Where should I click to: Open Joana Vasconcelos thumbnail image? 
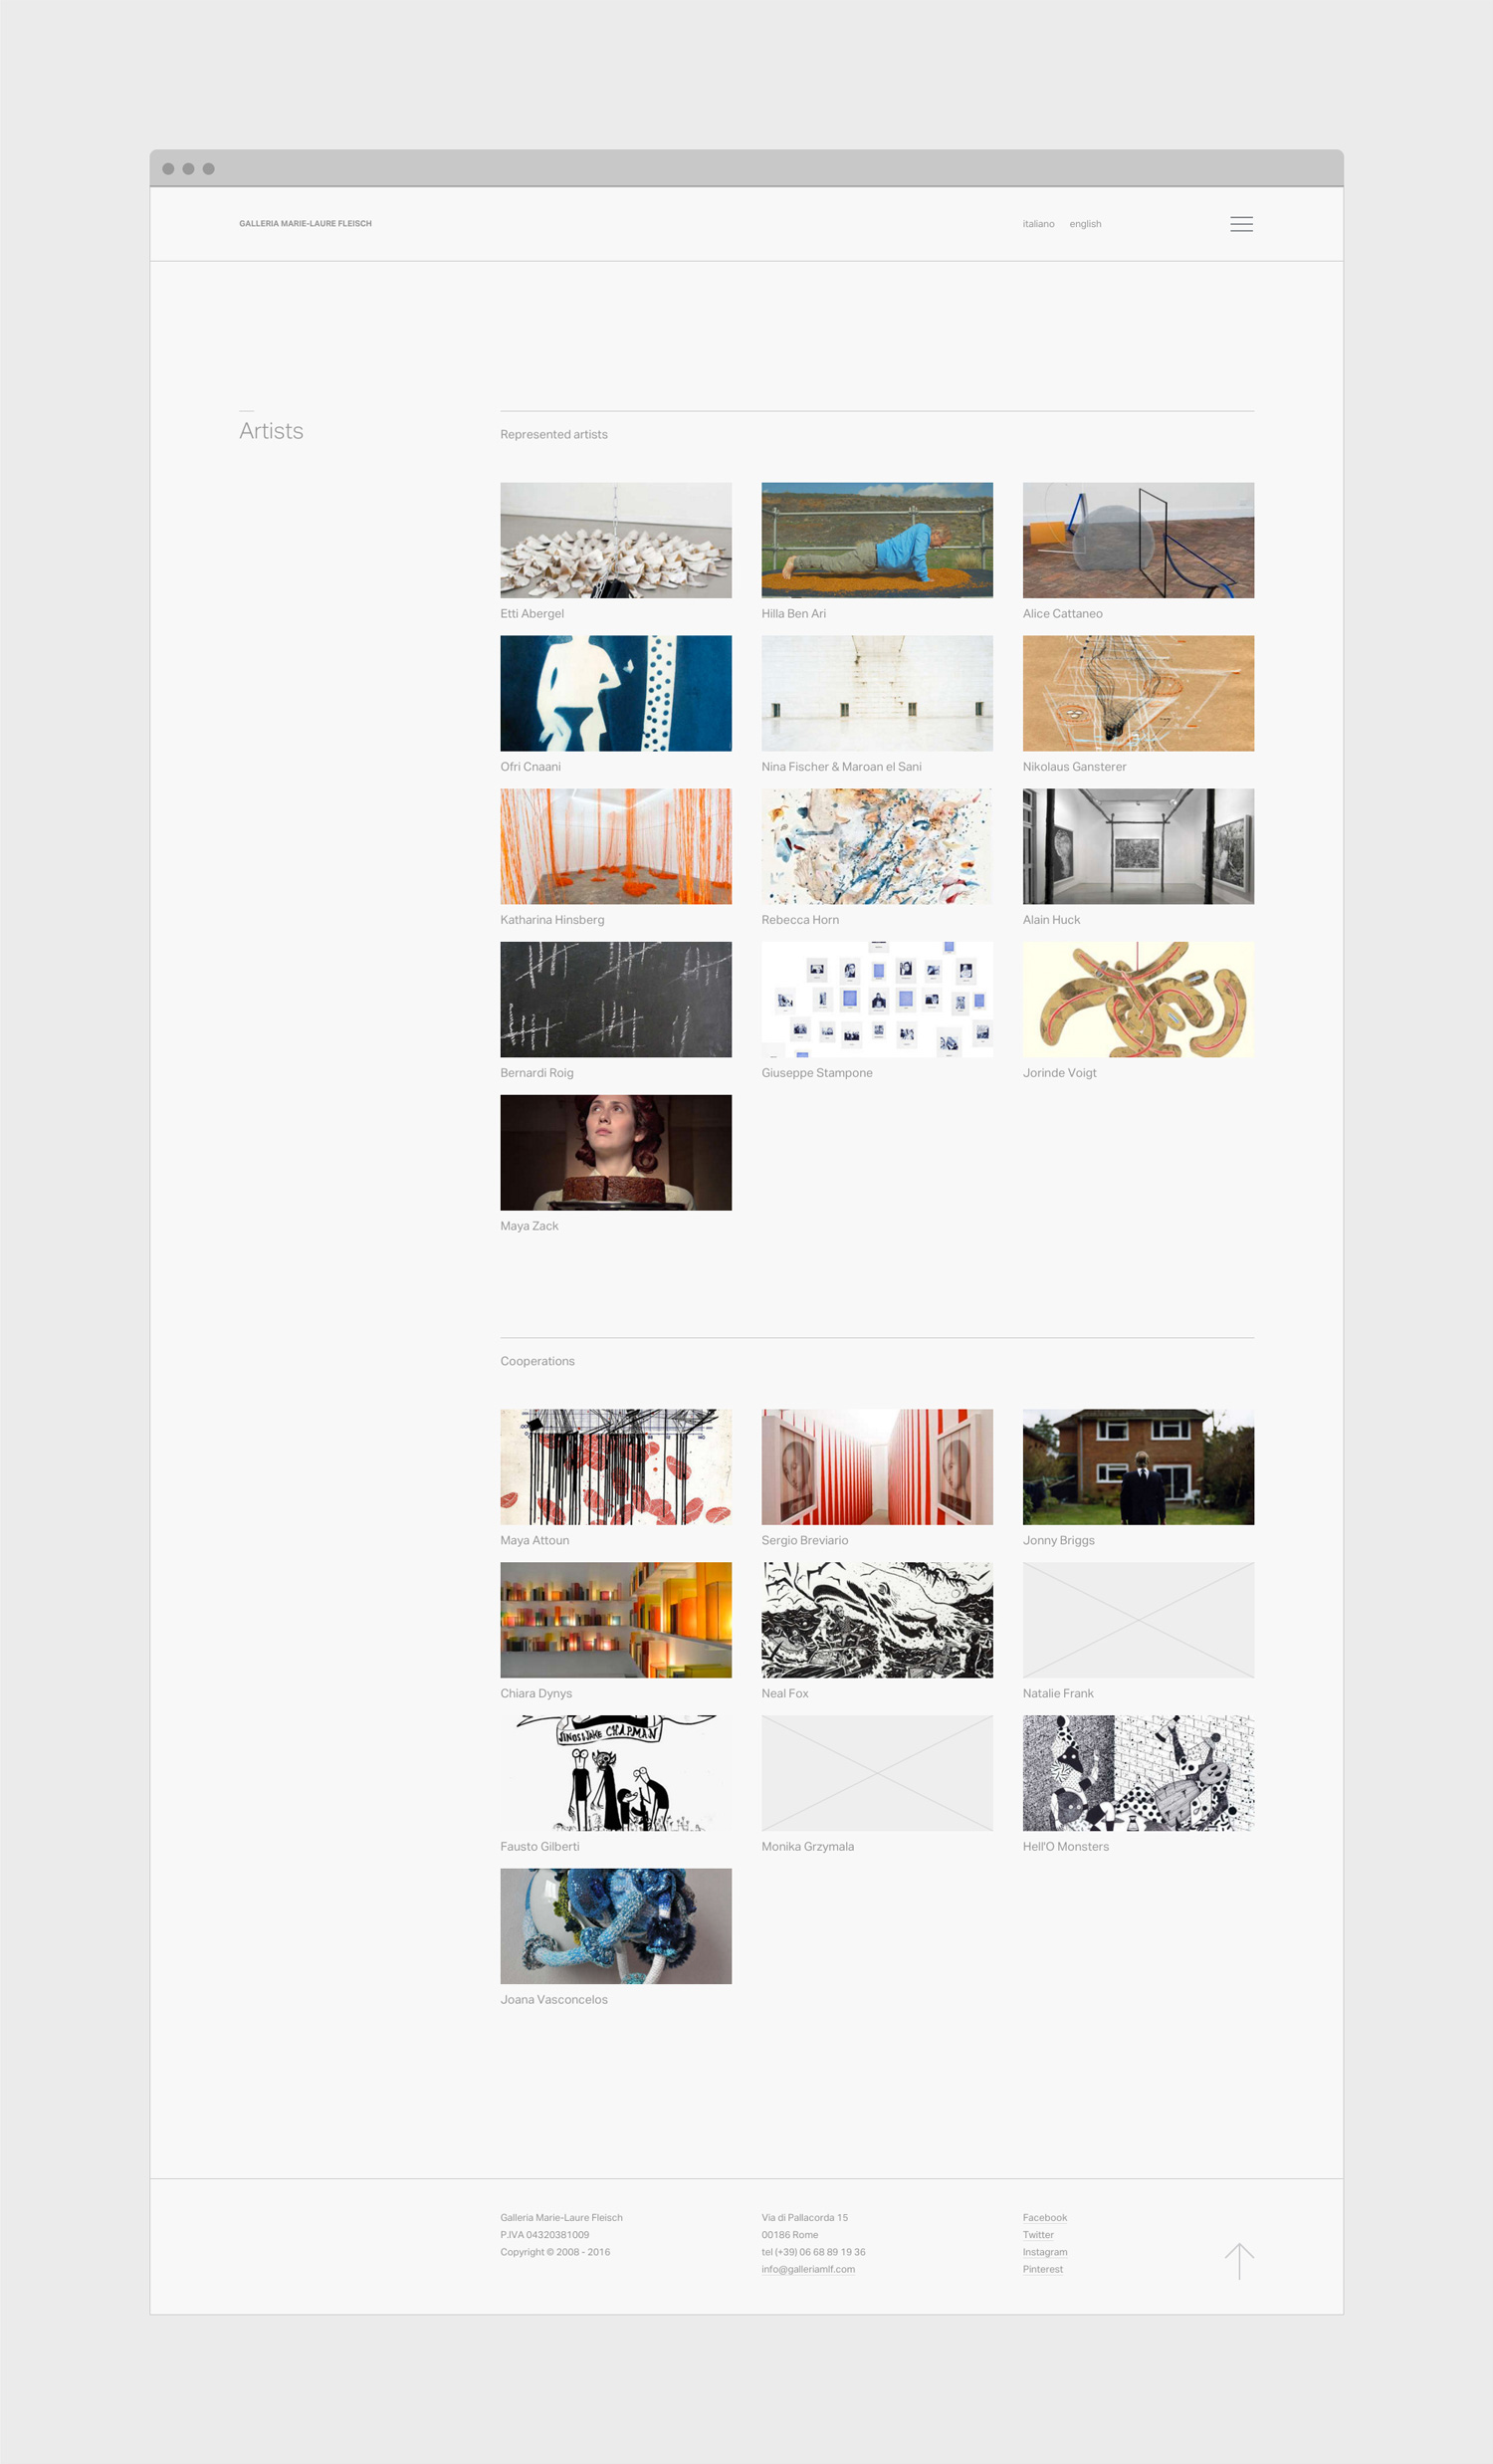(x=616, y=1926)
